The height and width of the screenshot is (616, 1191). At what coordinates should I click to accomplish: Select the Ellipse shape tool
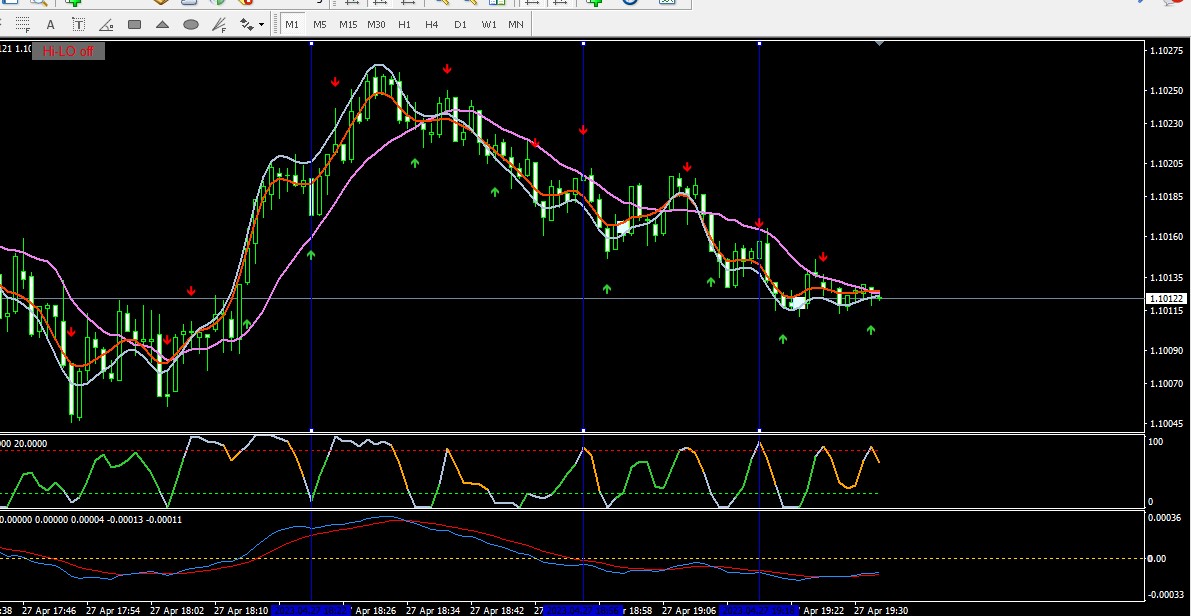pos(191,24)
